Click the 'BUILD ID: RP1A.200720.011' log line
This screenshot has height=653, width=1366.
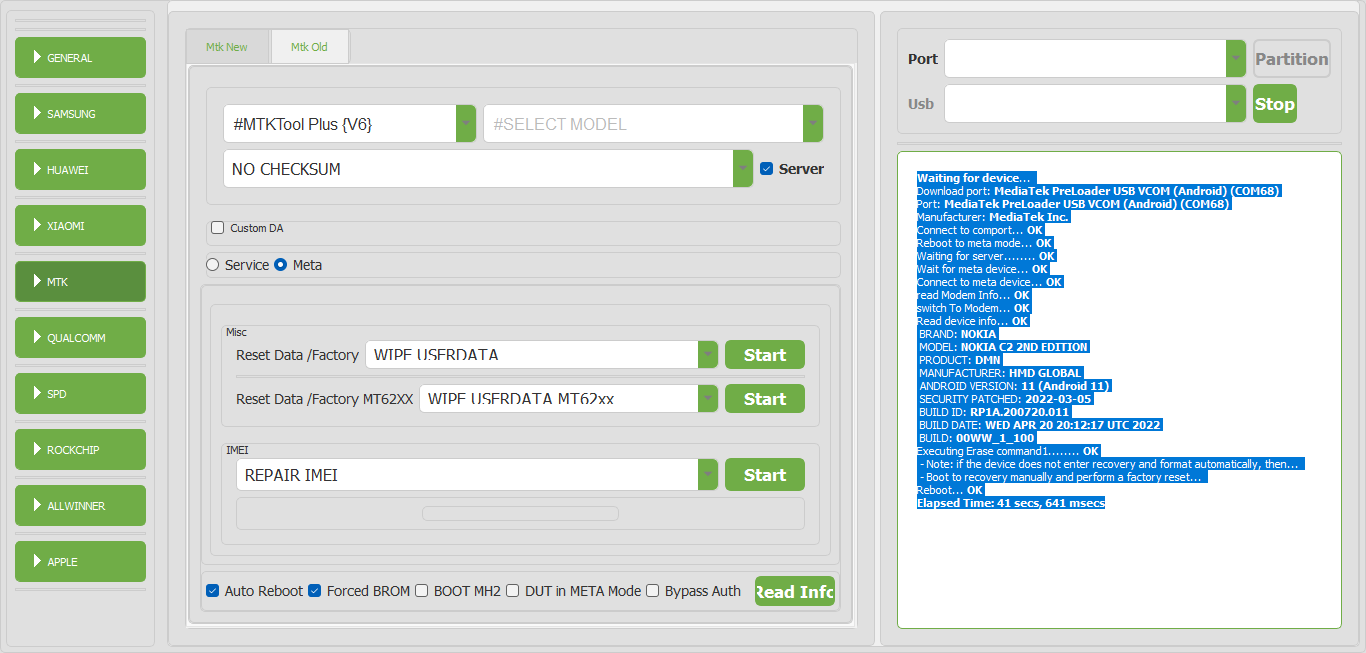[x=994, y=412]
